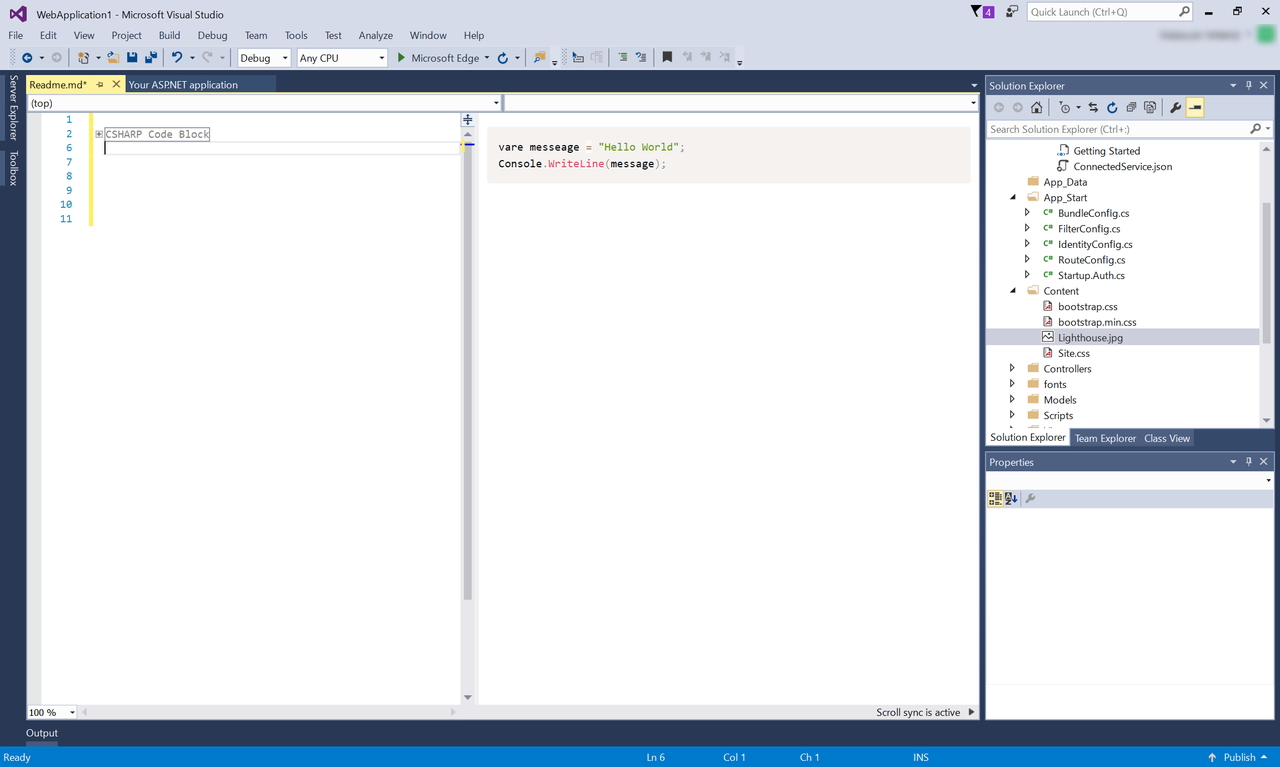The height and width of the screenshot is (767, 1280).
Task: Close the Readme.md tab
Action: pos(116,85)
